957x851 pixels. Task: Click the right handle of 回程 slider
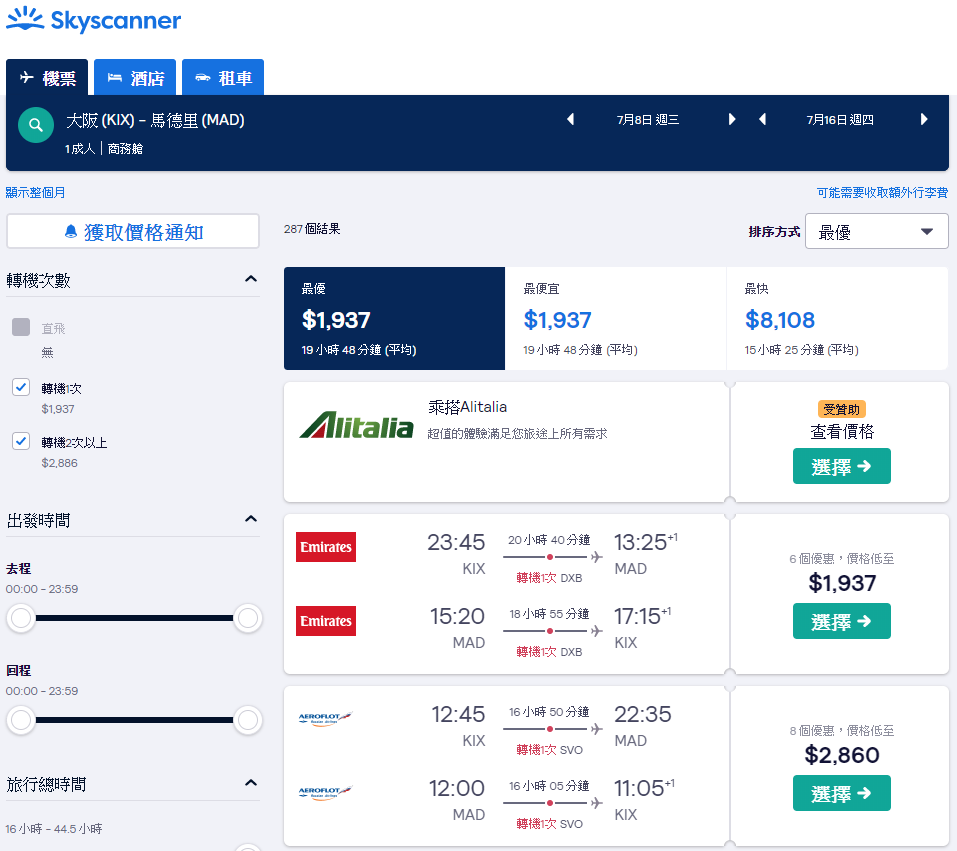pos(248,720)
